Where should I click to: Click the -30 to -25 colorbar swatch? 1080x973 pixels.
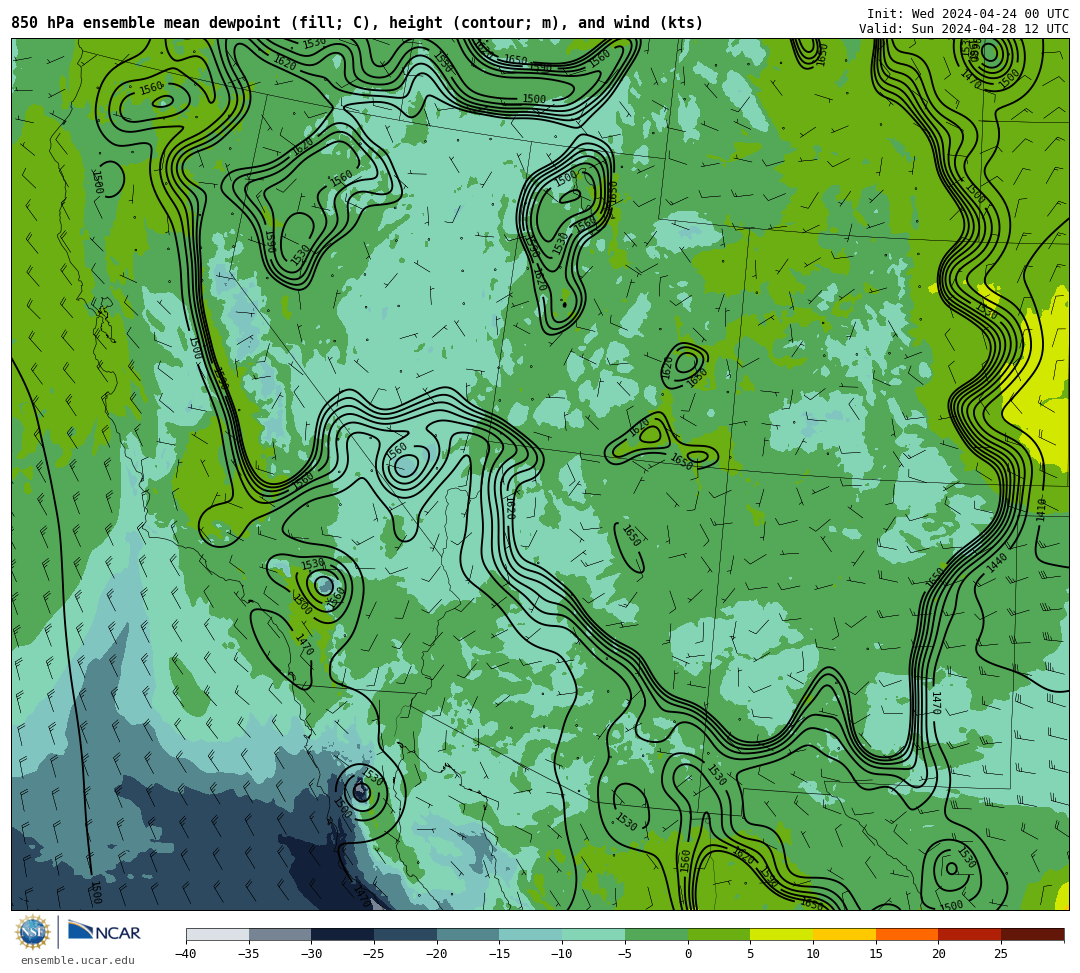coord(343,934)
